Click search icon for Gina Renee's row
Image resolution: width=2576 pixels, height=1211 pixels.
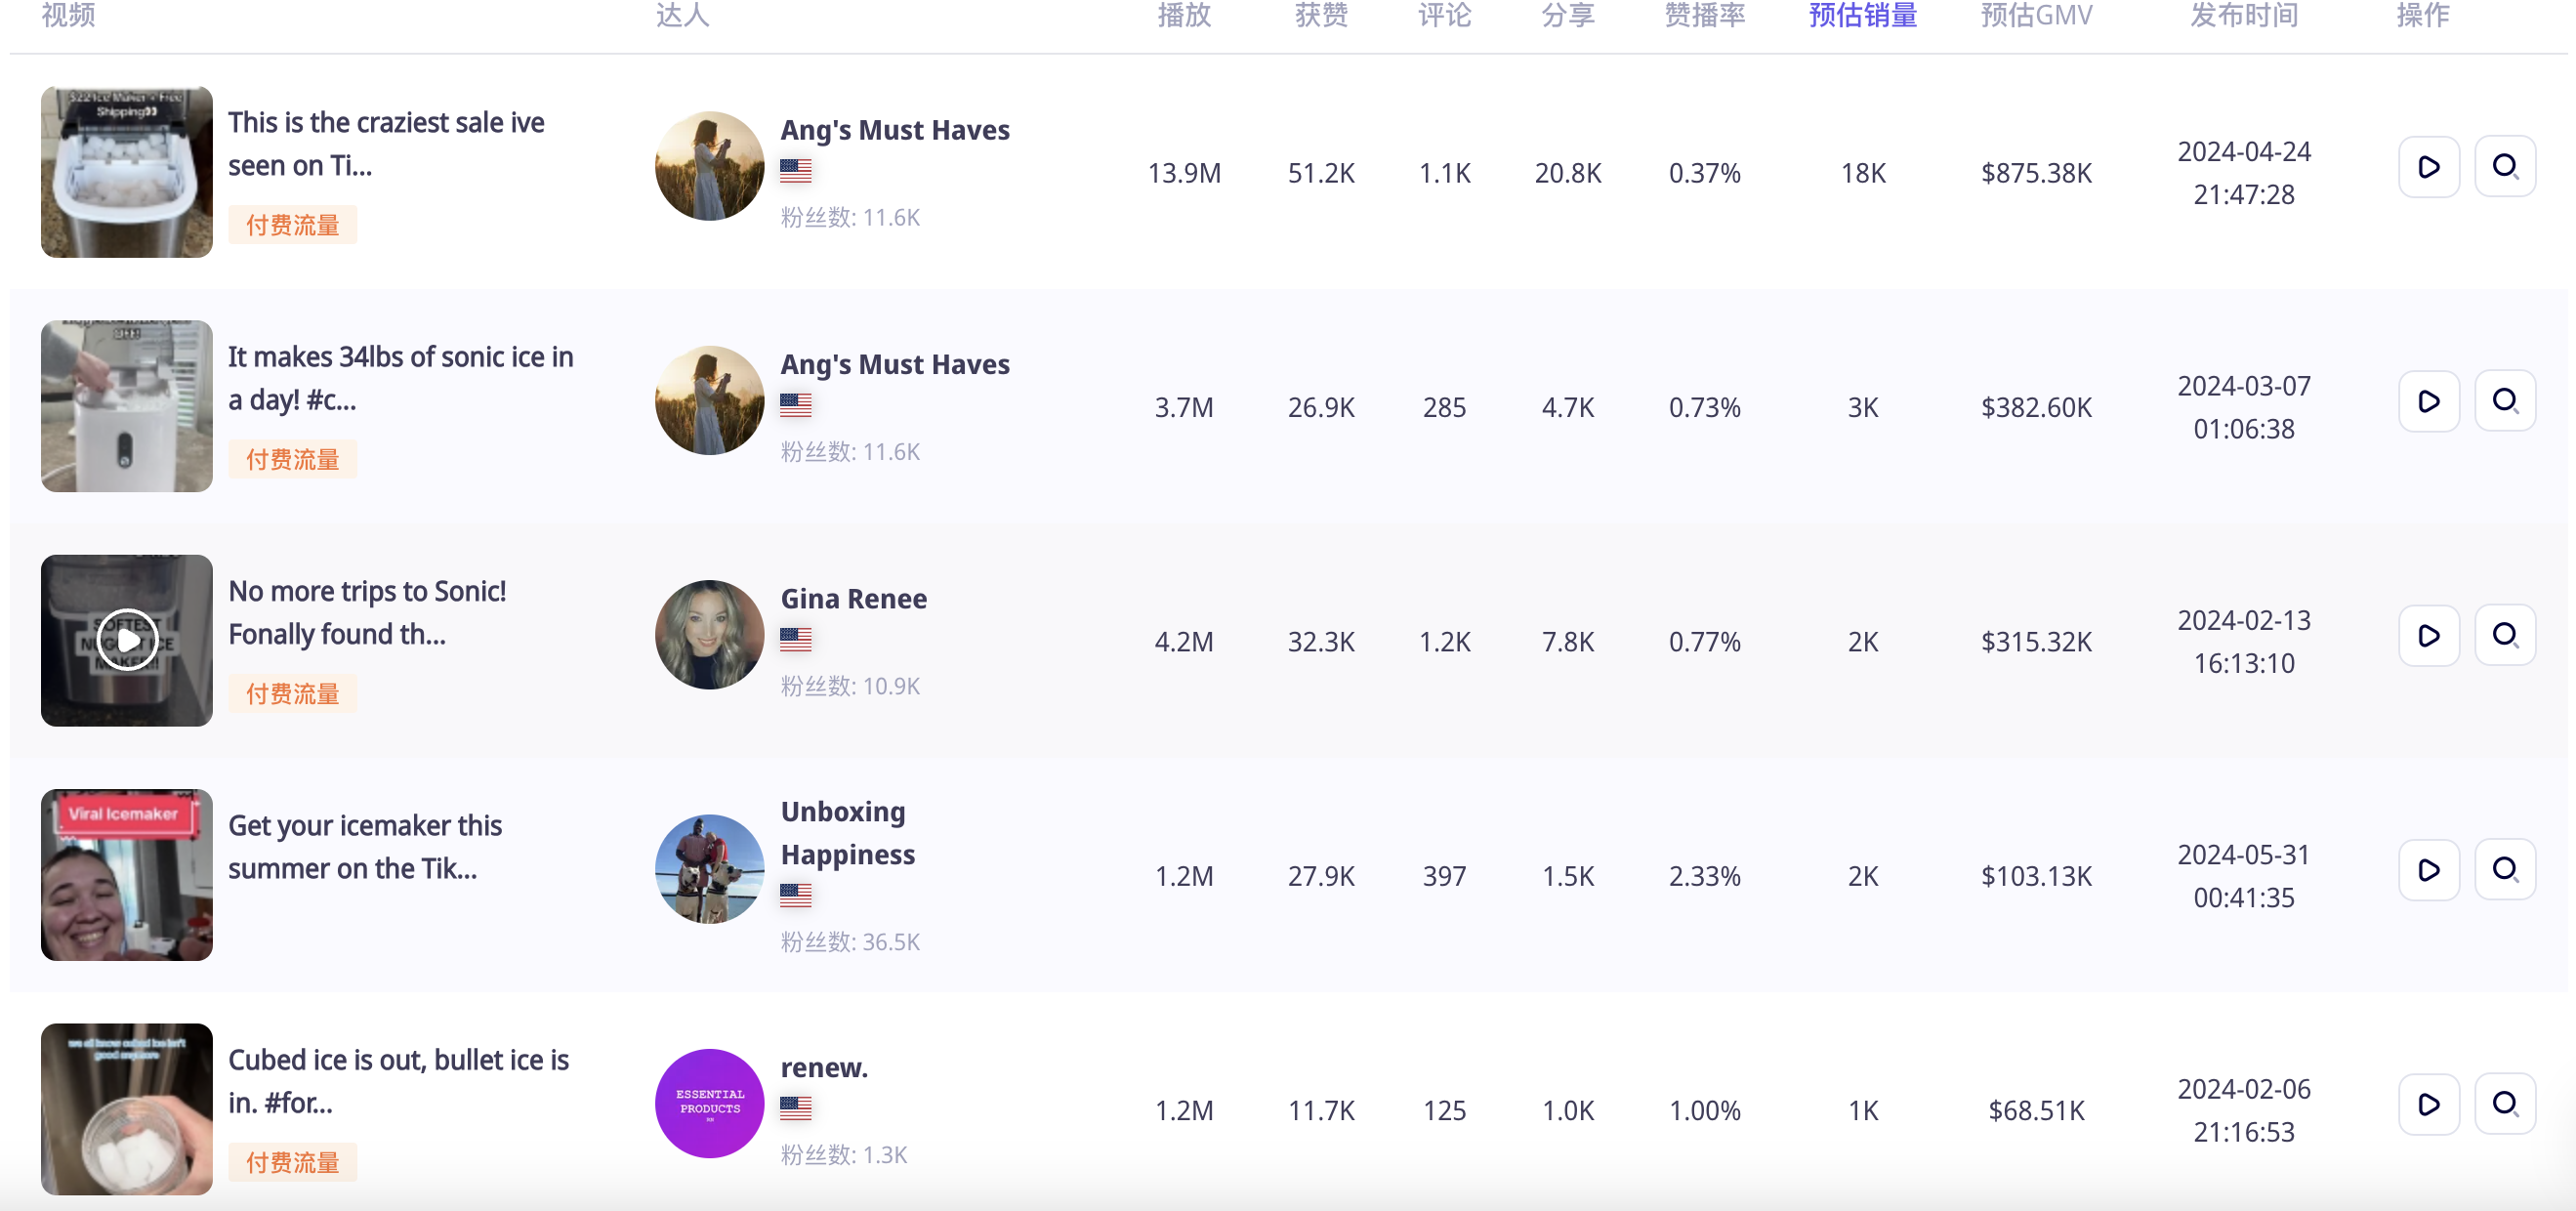(x=2504, y=635)
